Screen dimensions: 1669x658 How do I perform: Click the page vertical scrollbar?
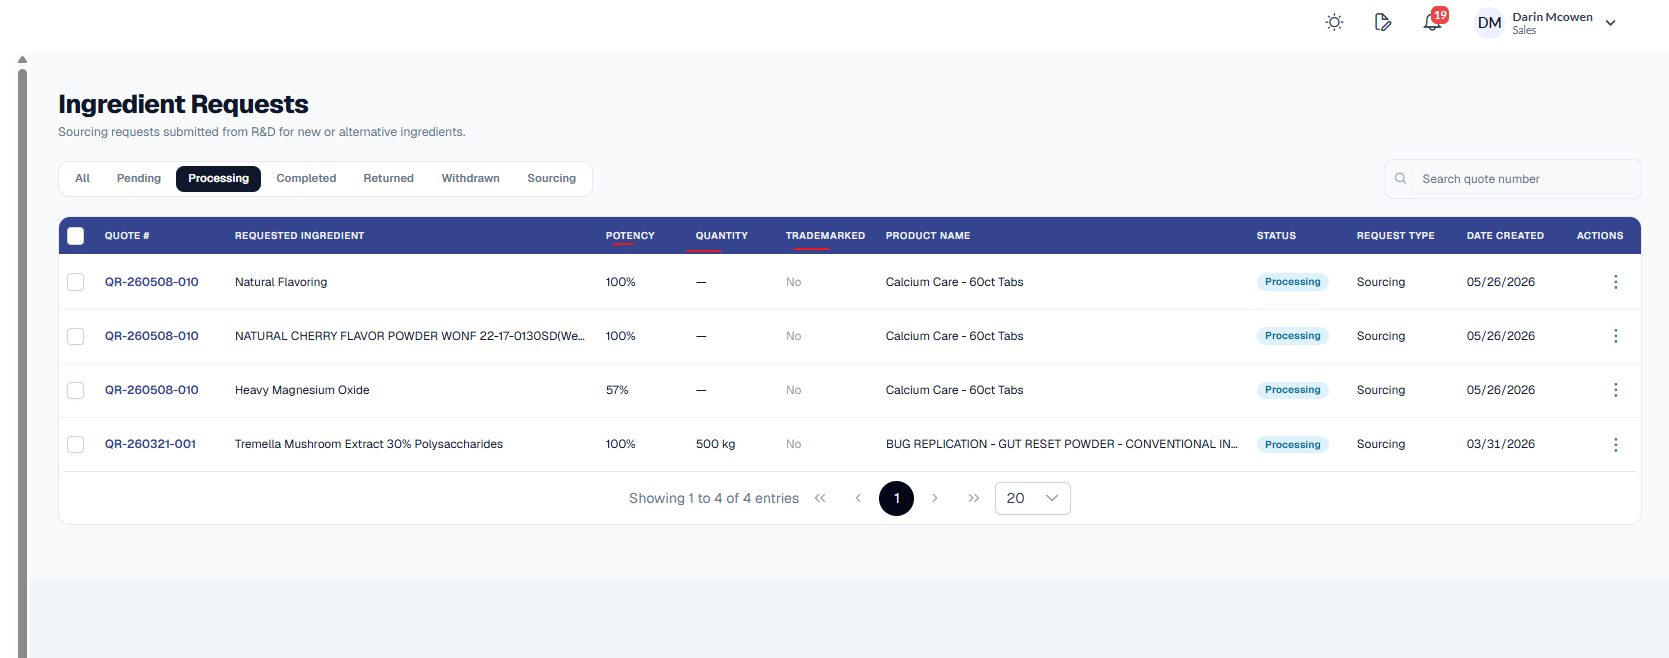[x=22, y=362]
